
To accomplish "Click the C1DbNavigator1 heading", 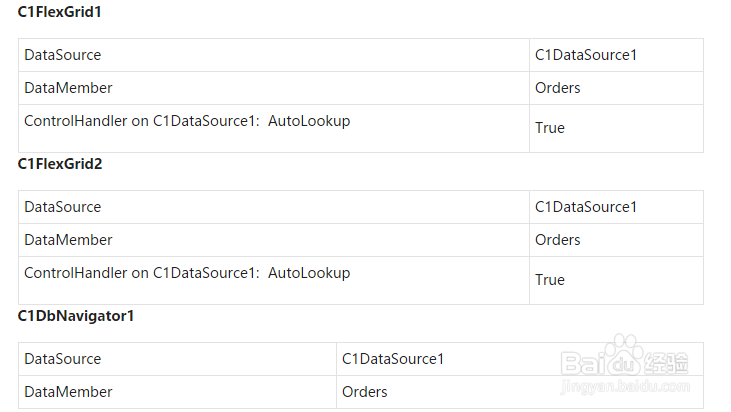I will click(x=76, y=316).
